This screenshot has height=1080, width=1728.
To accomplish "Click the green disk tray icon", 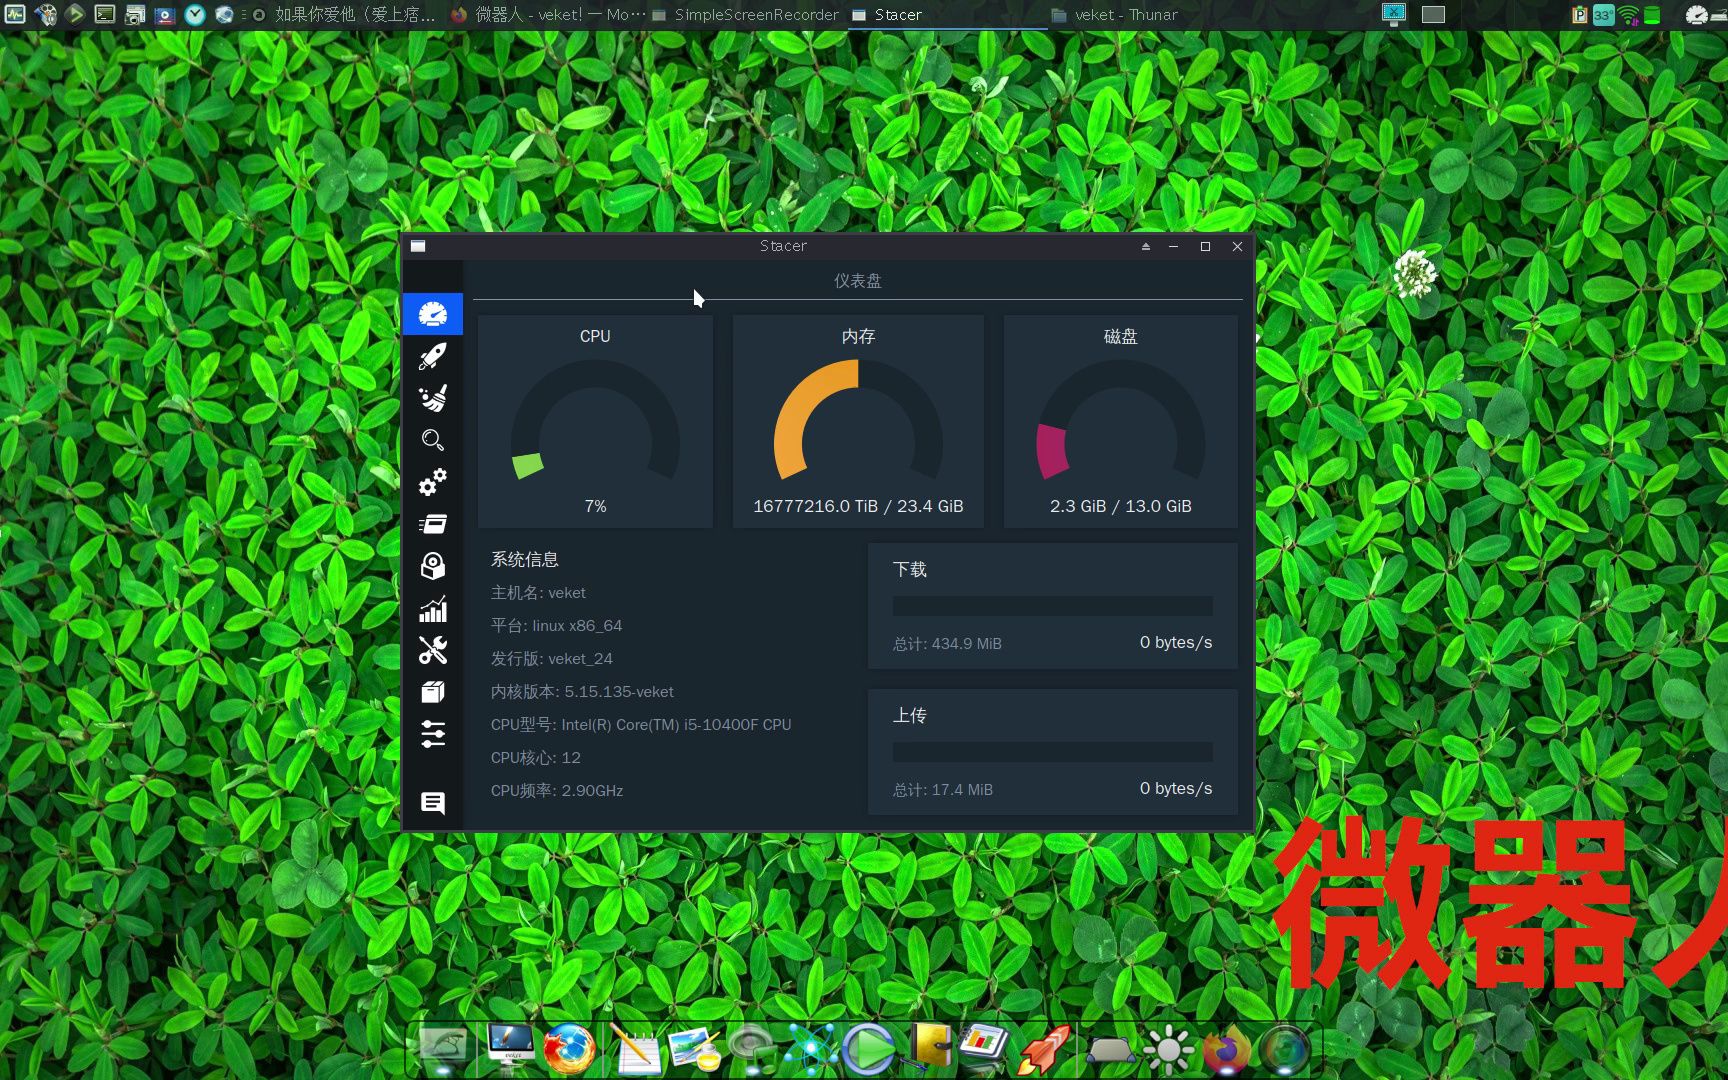I will [1652, 15].
